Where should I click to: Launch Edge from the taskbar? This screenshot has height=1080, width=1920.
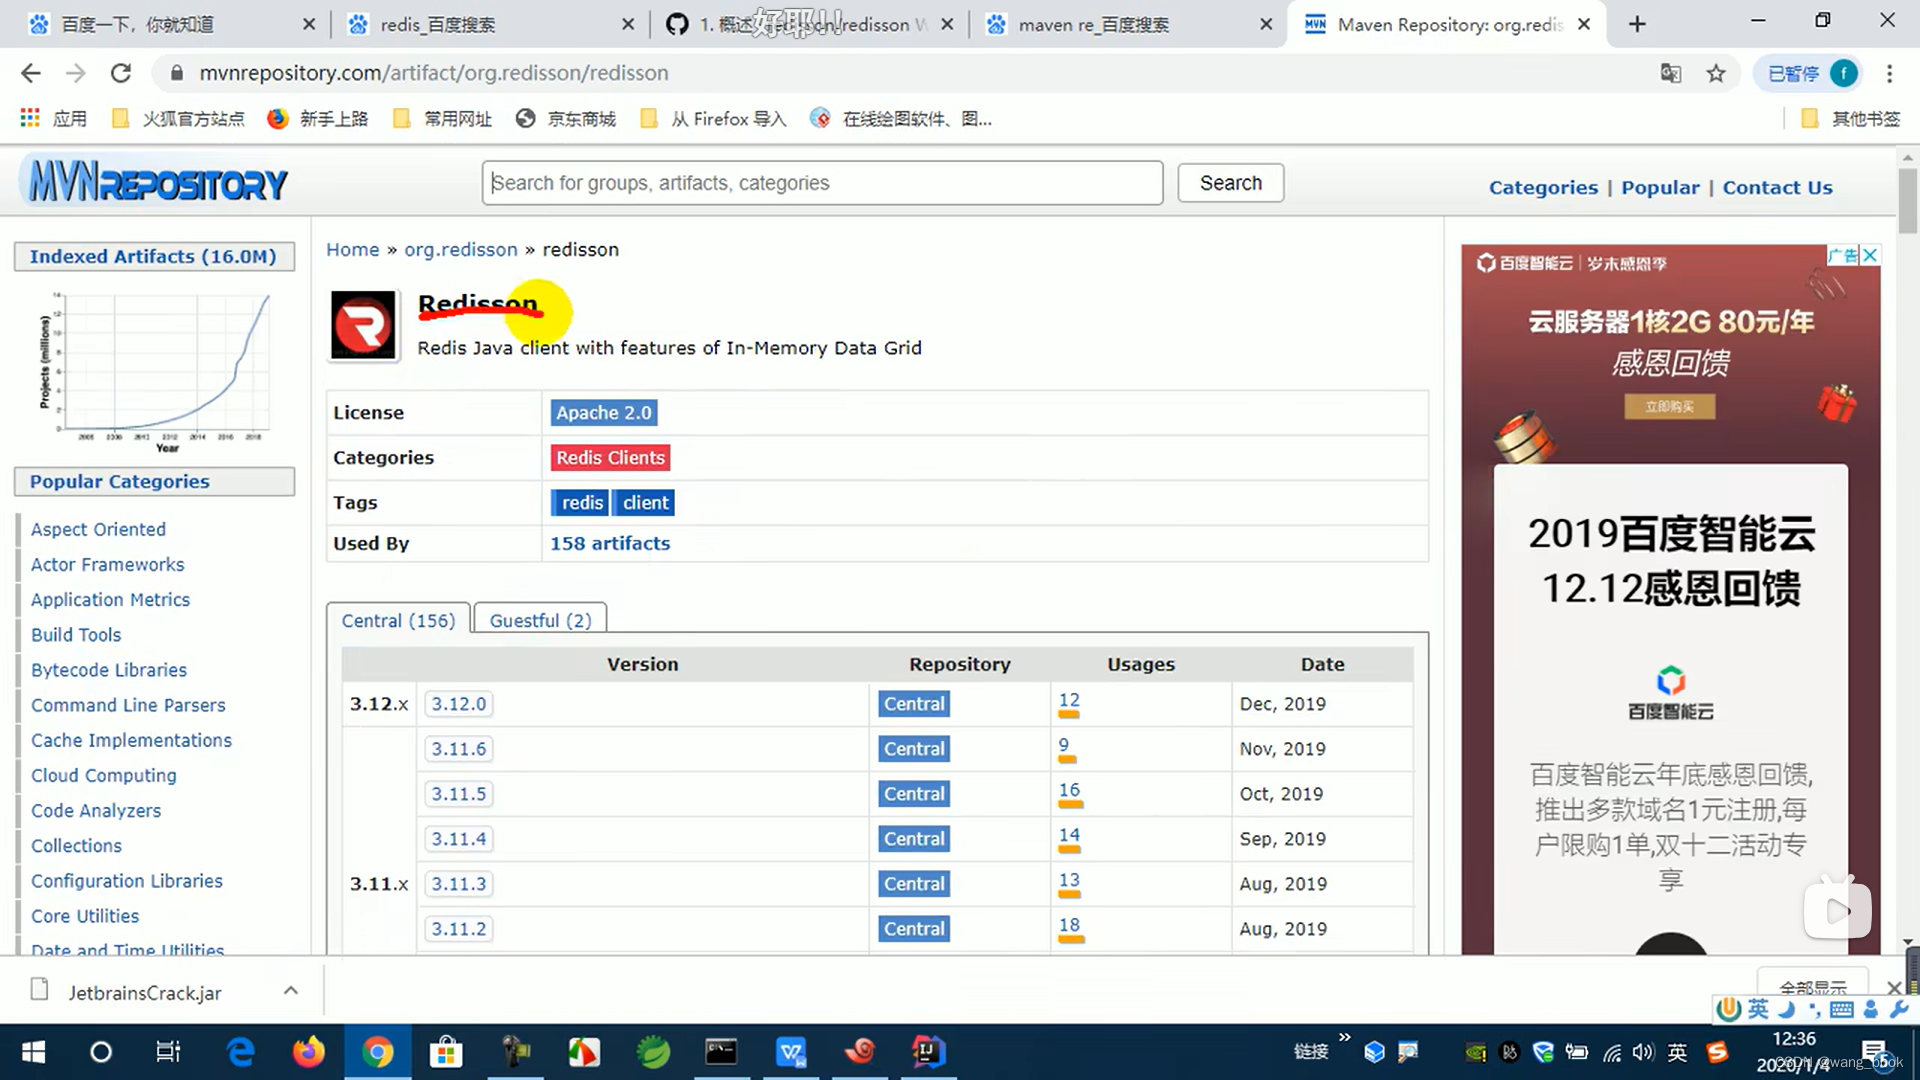click(x=240, y=1052)
